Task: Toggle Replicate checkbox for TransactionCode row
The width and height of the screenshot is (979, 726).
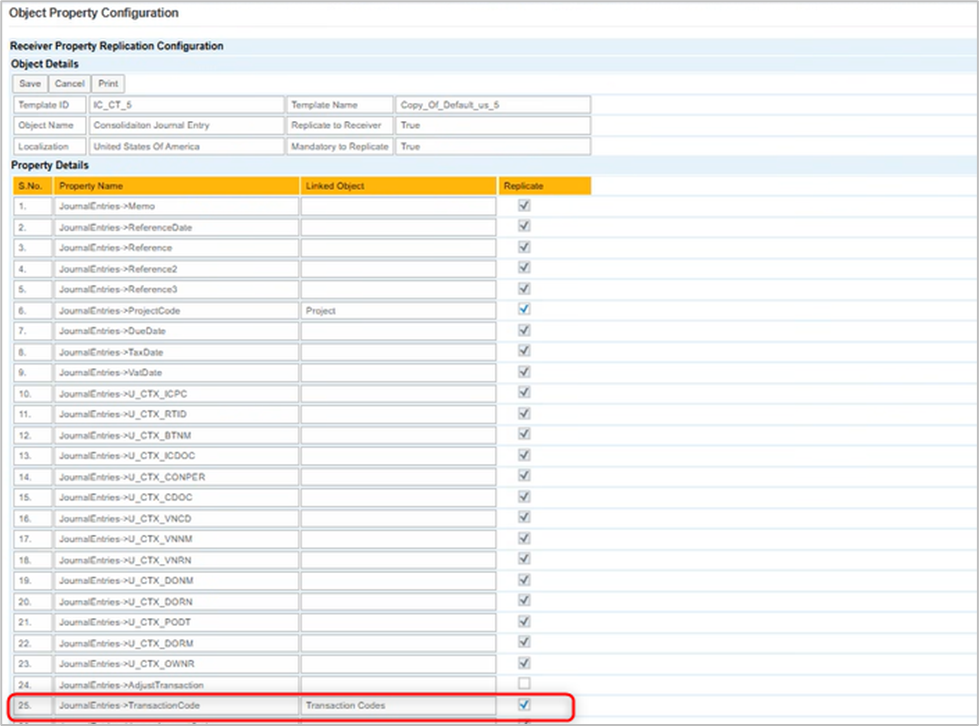Action: click(x=524, y=705)
